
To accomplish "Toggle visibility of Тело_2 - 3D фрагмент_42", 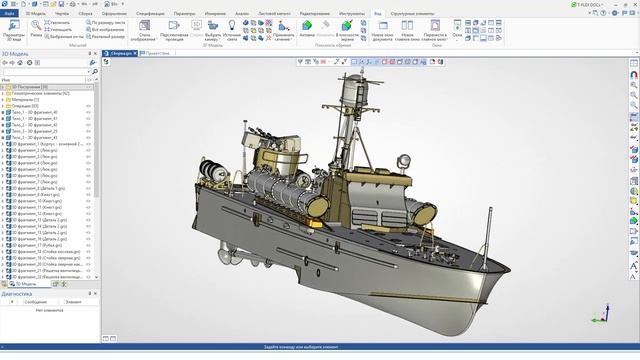I will [x=88, y=125].
